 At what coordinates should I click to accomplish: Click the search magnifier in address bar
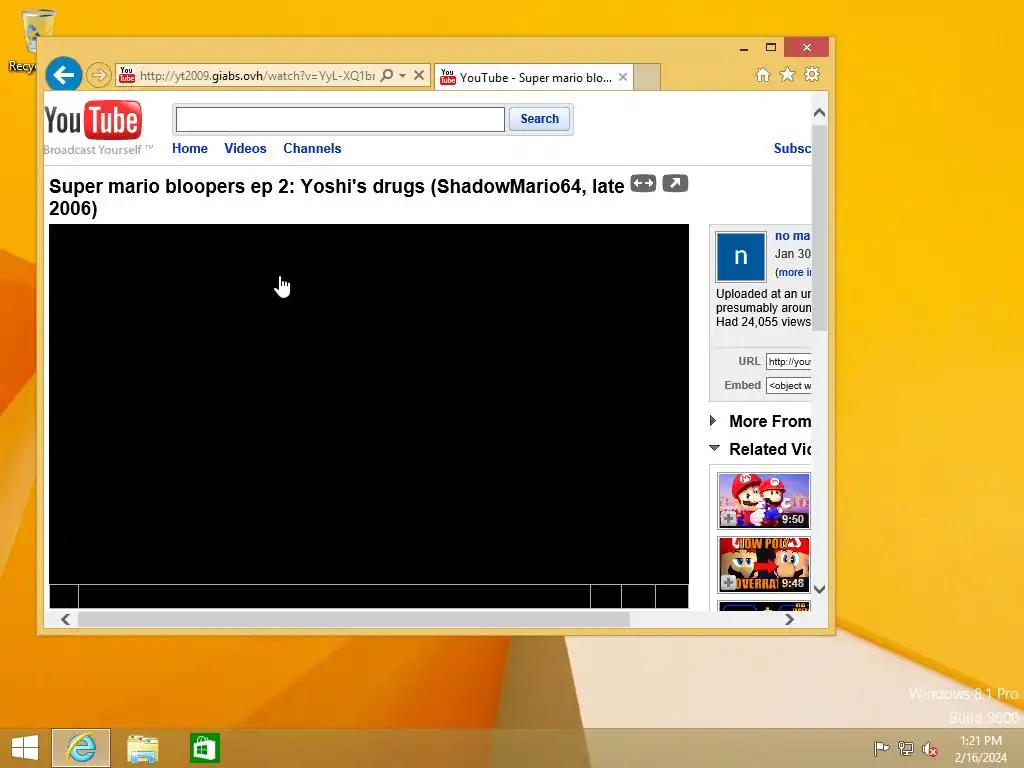387,75
